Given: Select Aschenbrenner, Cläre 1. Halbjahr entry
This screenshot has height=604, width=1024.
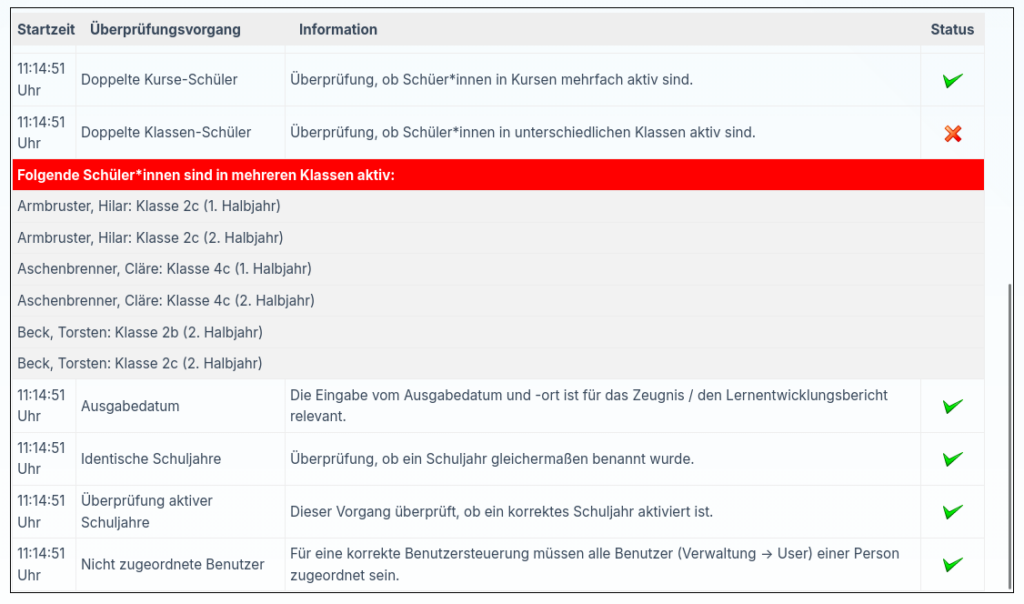Looking at the screenshot, I should coord(164,269).
